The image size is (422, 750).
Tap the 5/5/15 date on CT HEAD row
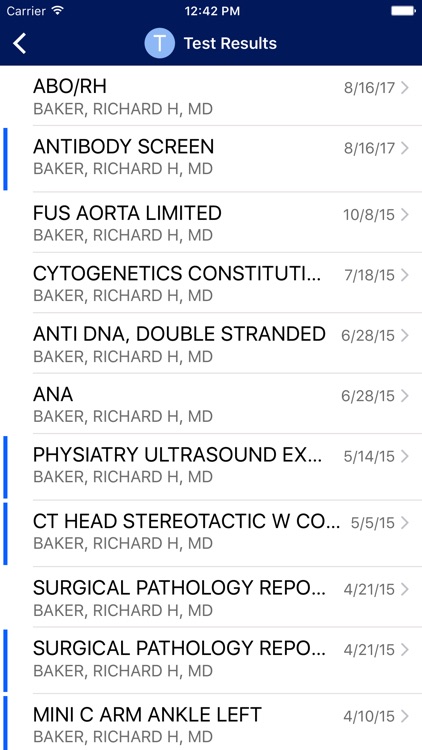pos(373,523)
